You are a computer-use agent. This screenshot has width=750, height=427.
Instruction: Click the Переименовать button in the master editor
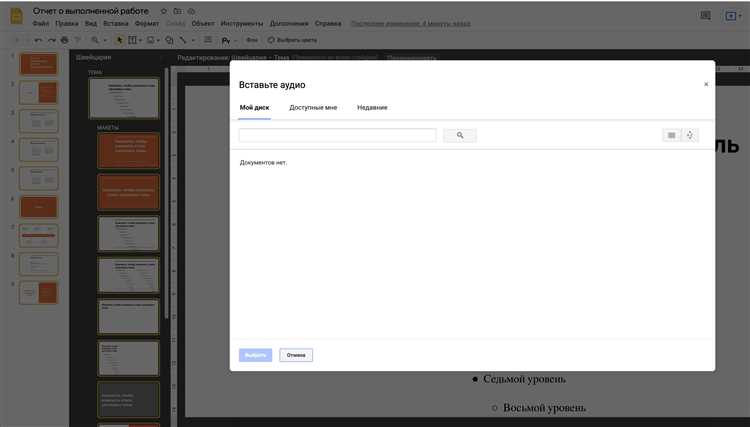[412, 58]
